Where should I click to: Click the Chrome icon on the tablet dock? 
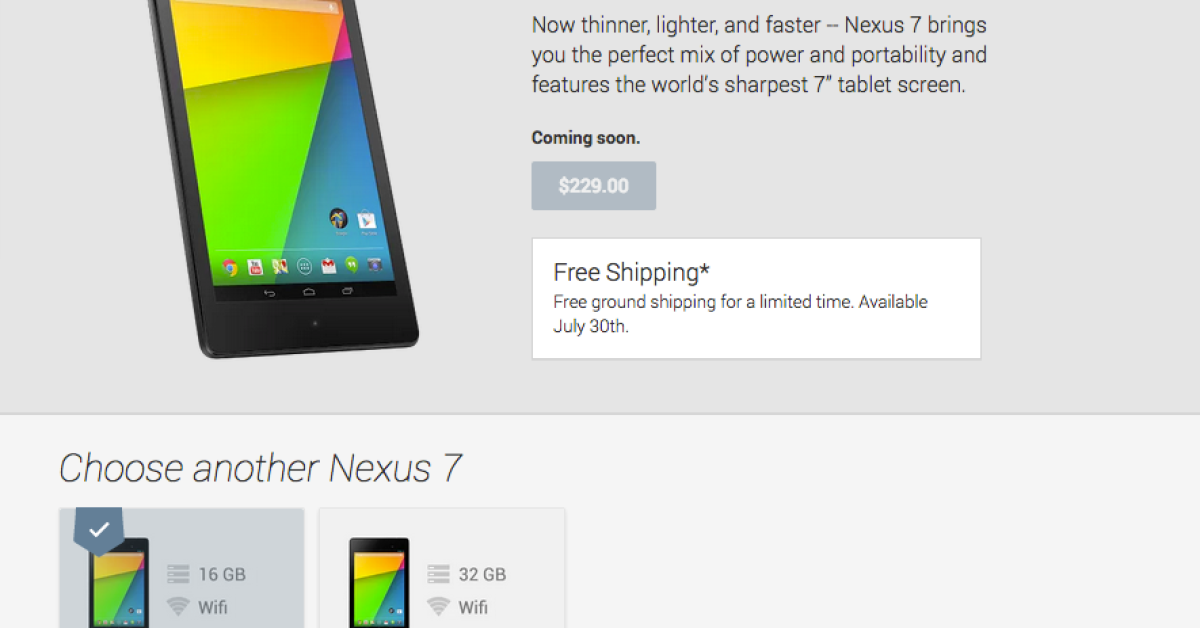[x=230, y=268]
